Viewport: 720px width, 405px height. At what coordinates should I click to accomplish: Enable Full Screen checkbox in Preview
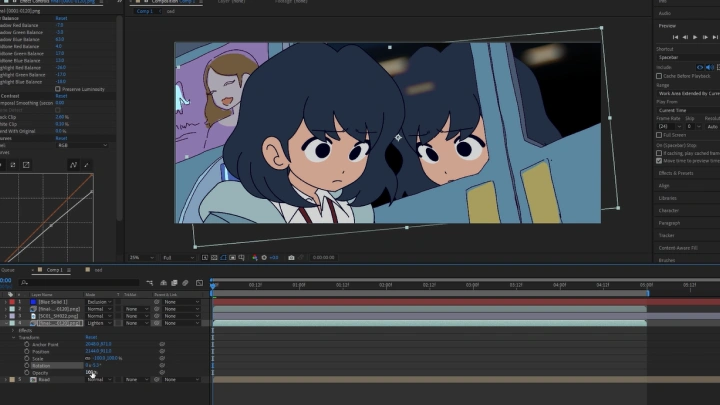659,135
